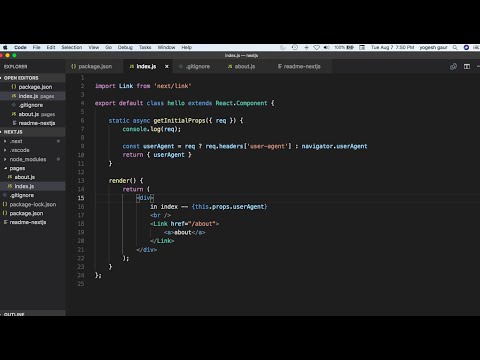The image size is (480, 360).
Task: Open the Apple menu icon
Action: point(5,48)
